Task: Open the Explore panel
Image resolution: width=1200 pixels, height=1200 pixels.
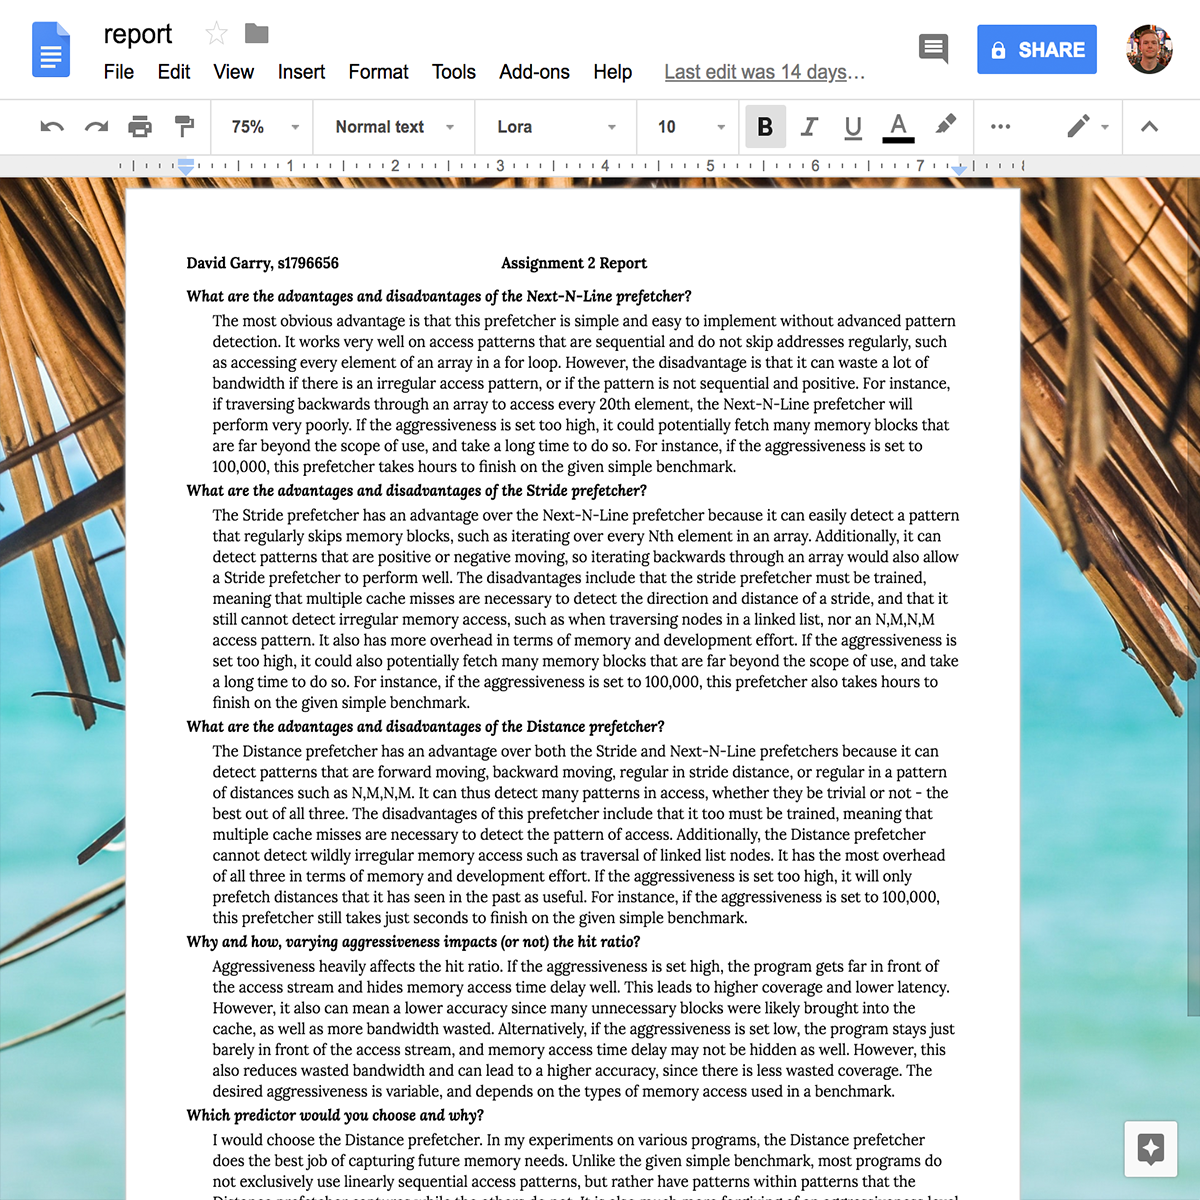Action: click(1150, 1149)
